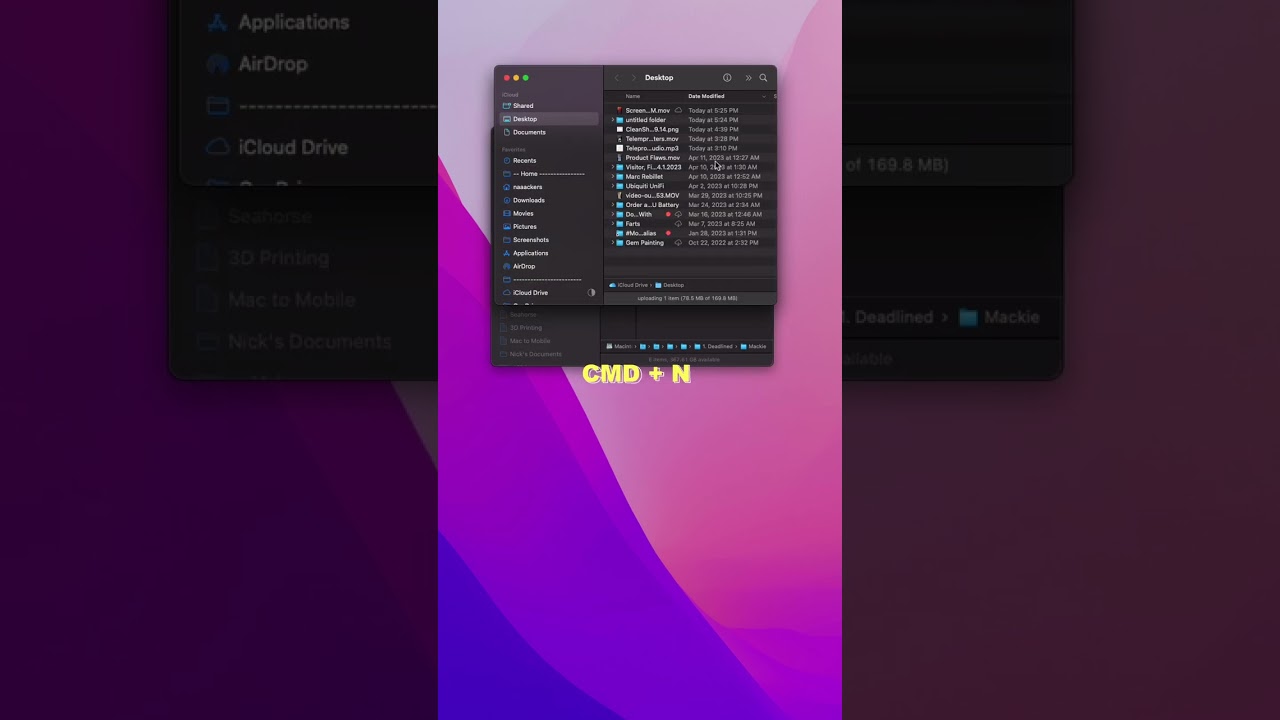Expand the Do...With folder
1280x720 pixels.
click(613, 214)
